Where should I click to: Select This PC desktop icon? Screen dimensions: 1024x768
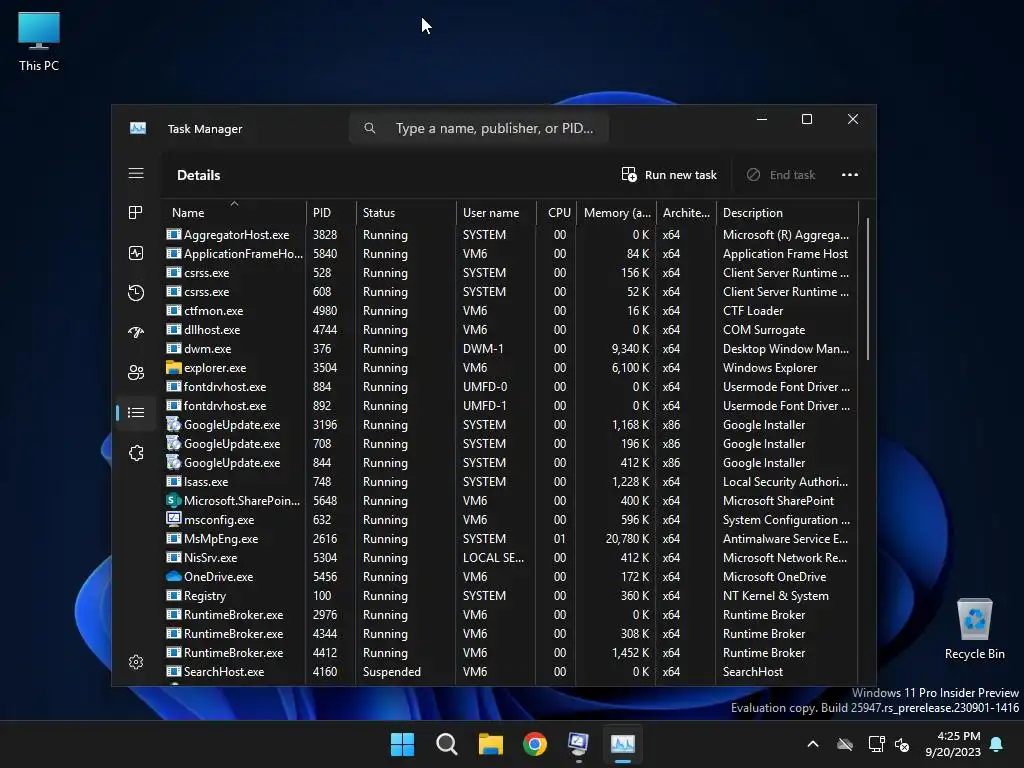(39, 42)
